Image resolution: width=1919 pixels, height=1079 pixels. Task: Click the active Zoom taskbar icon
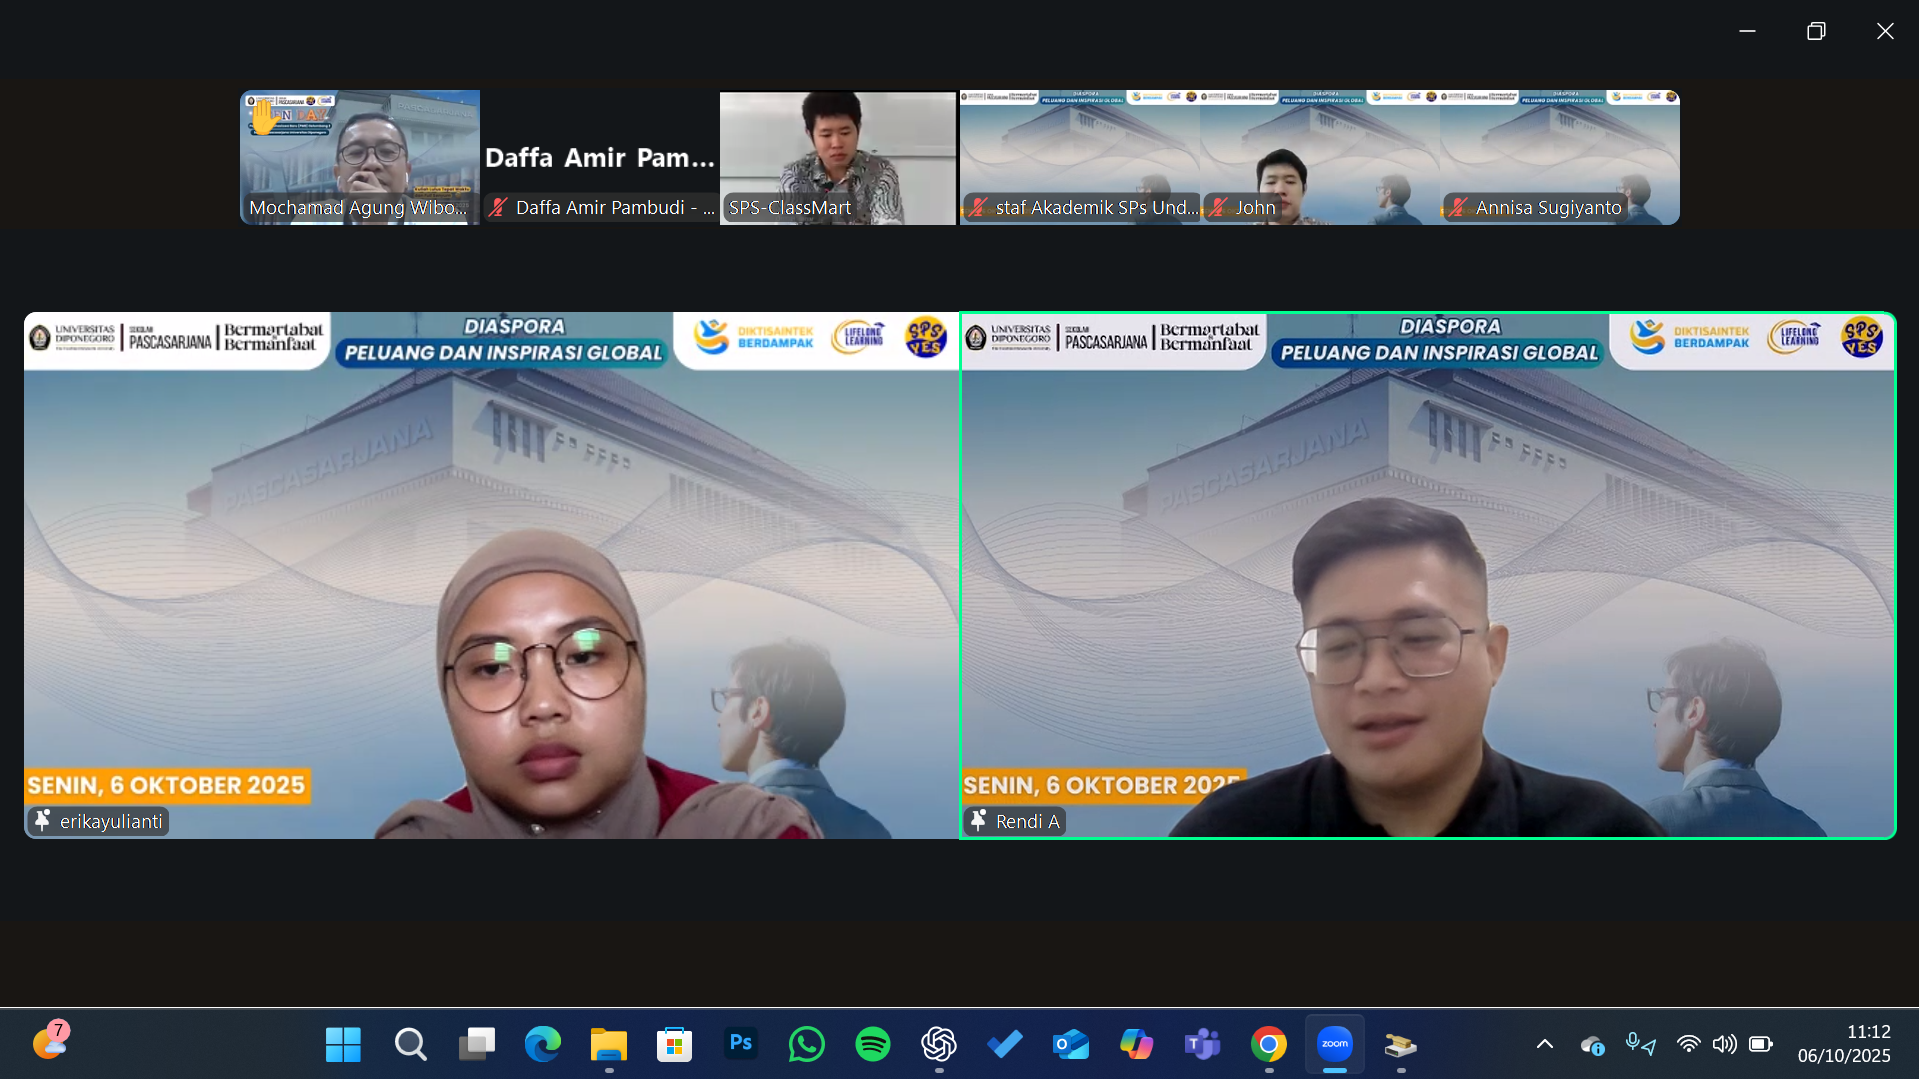pyautogui.click(x=1334, y=1044)
